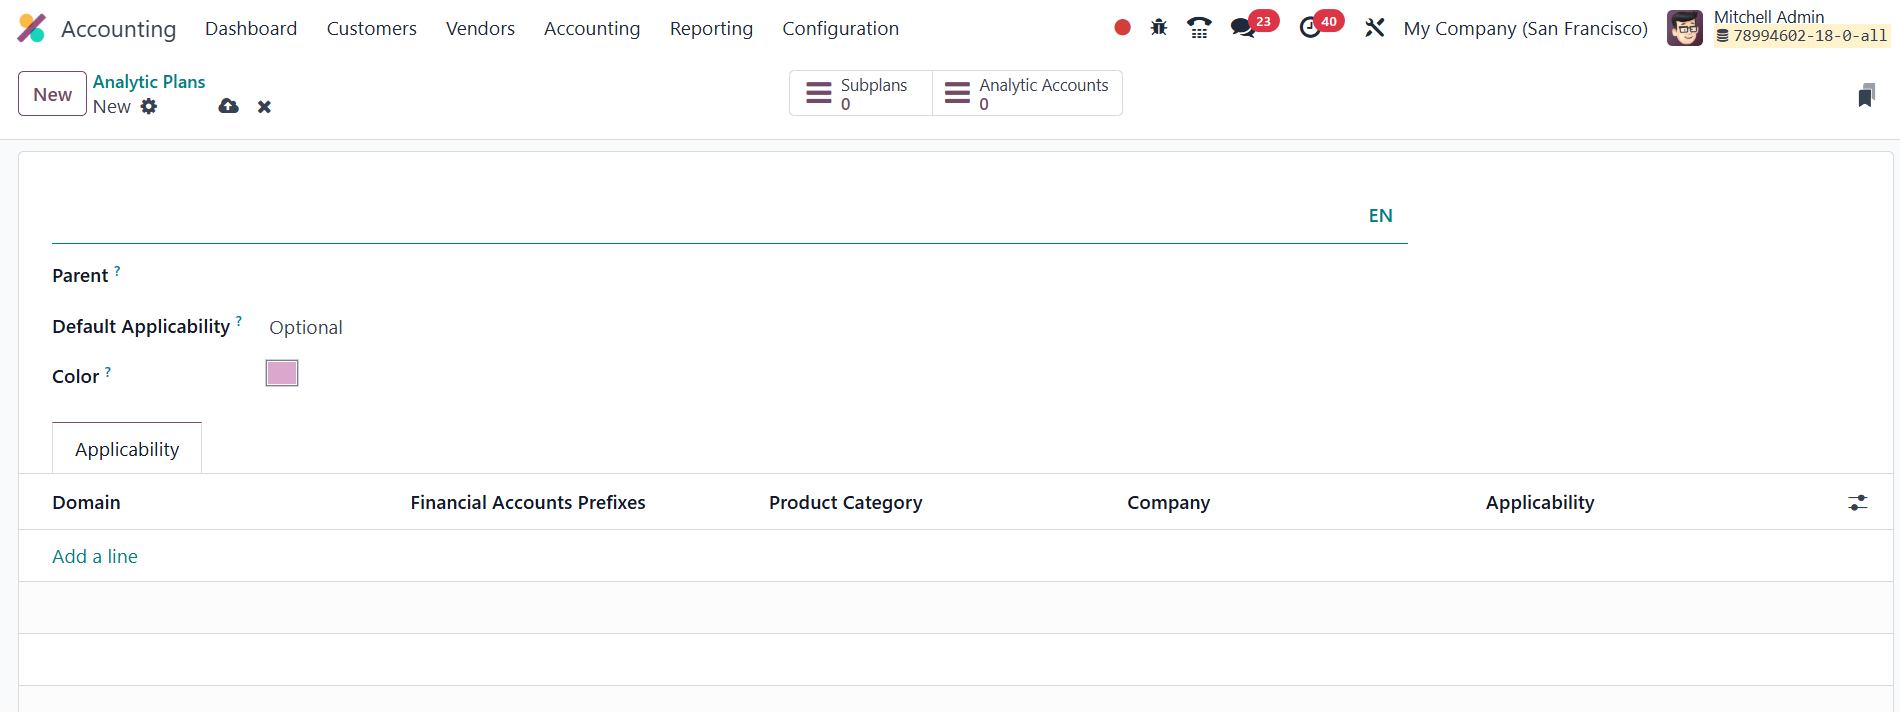Toggle the bookmark icon on the right
The width and height of the screenshot is (1900, 712).
point(1866,95)
